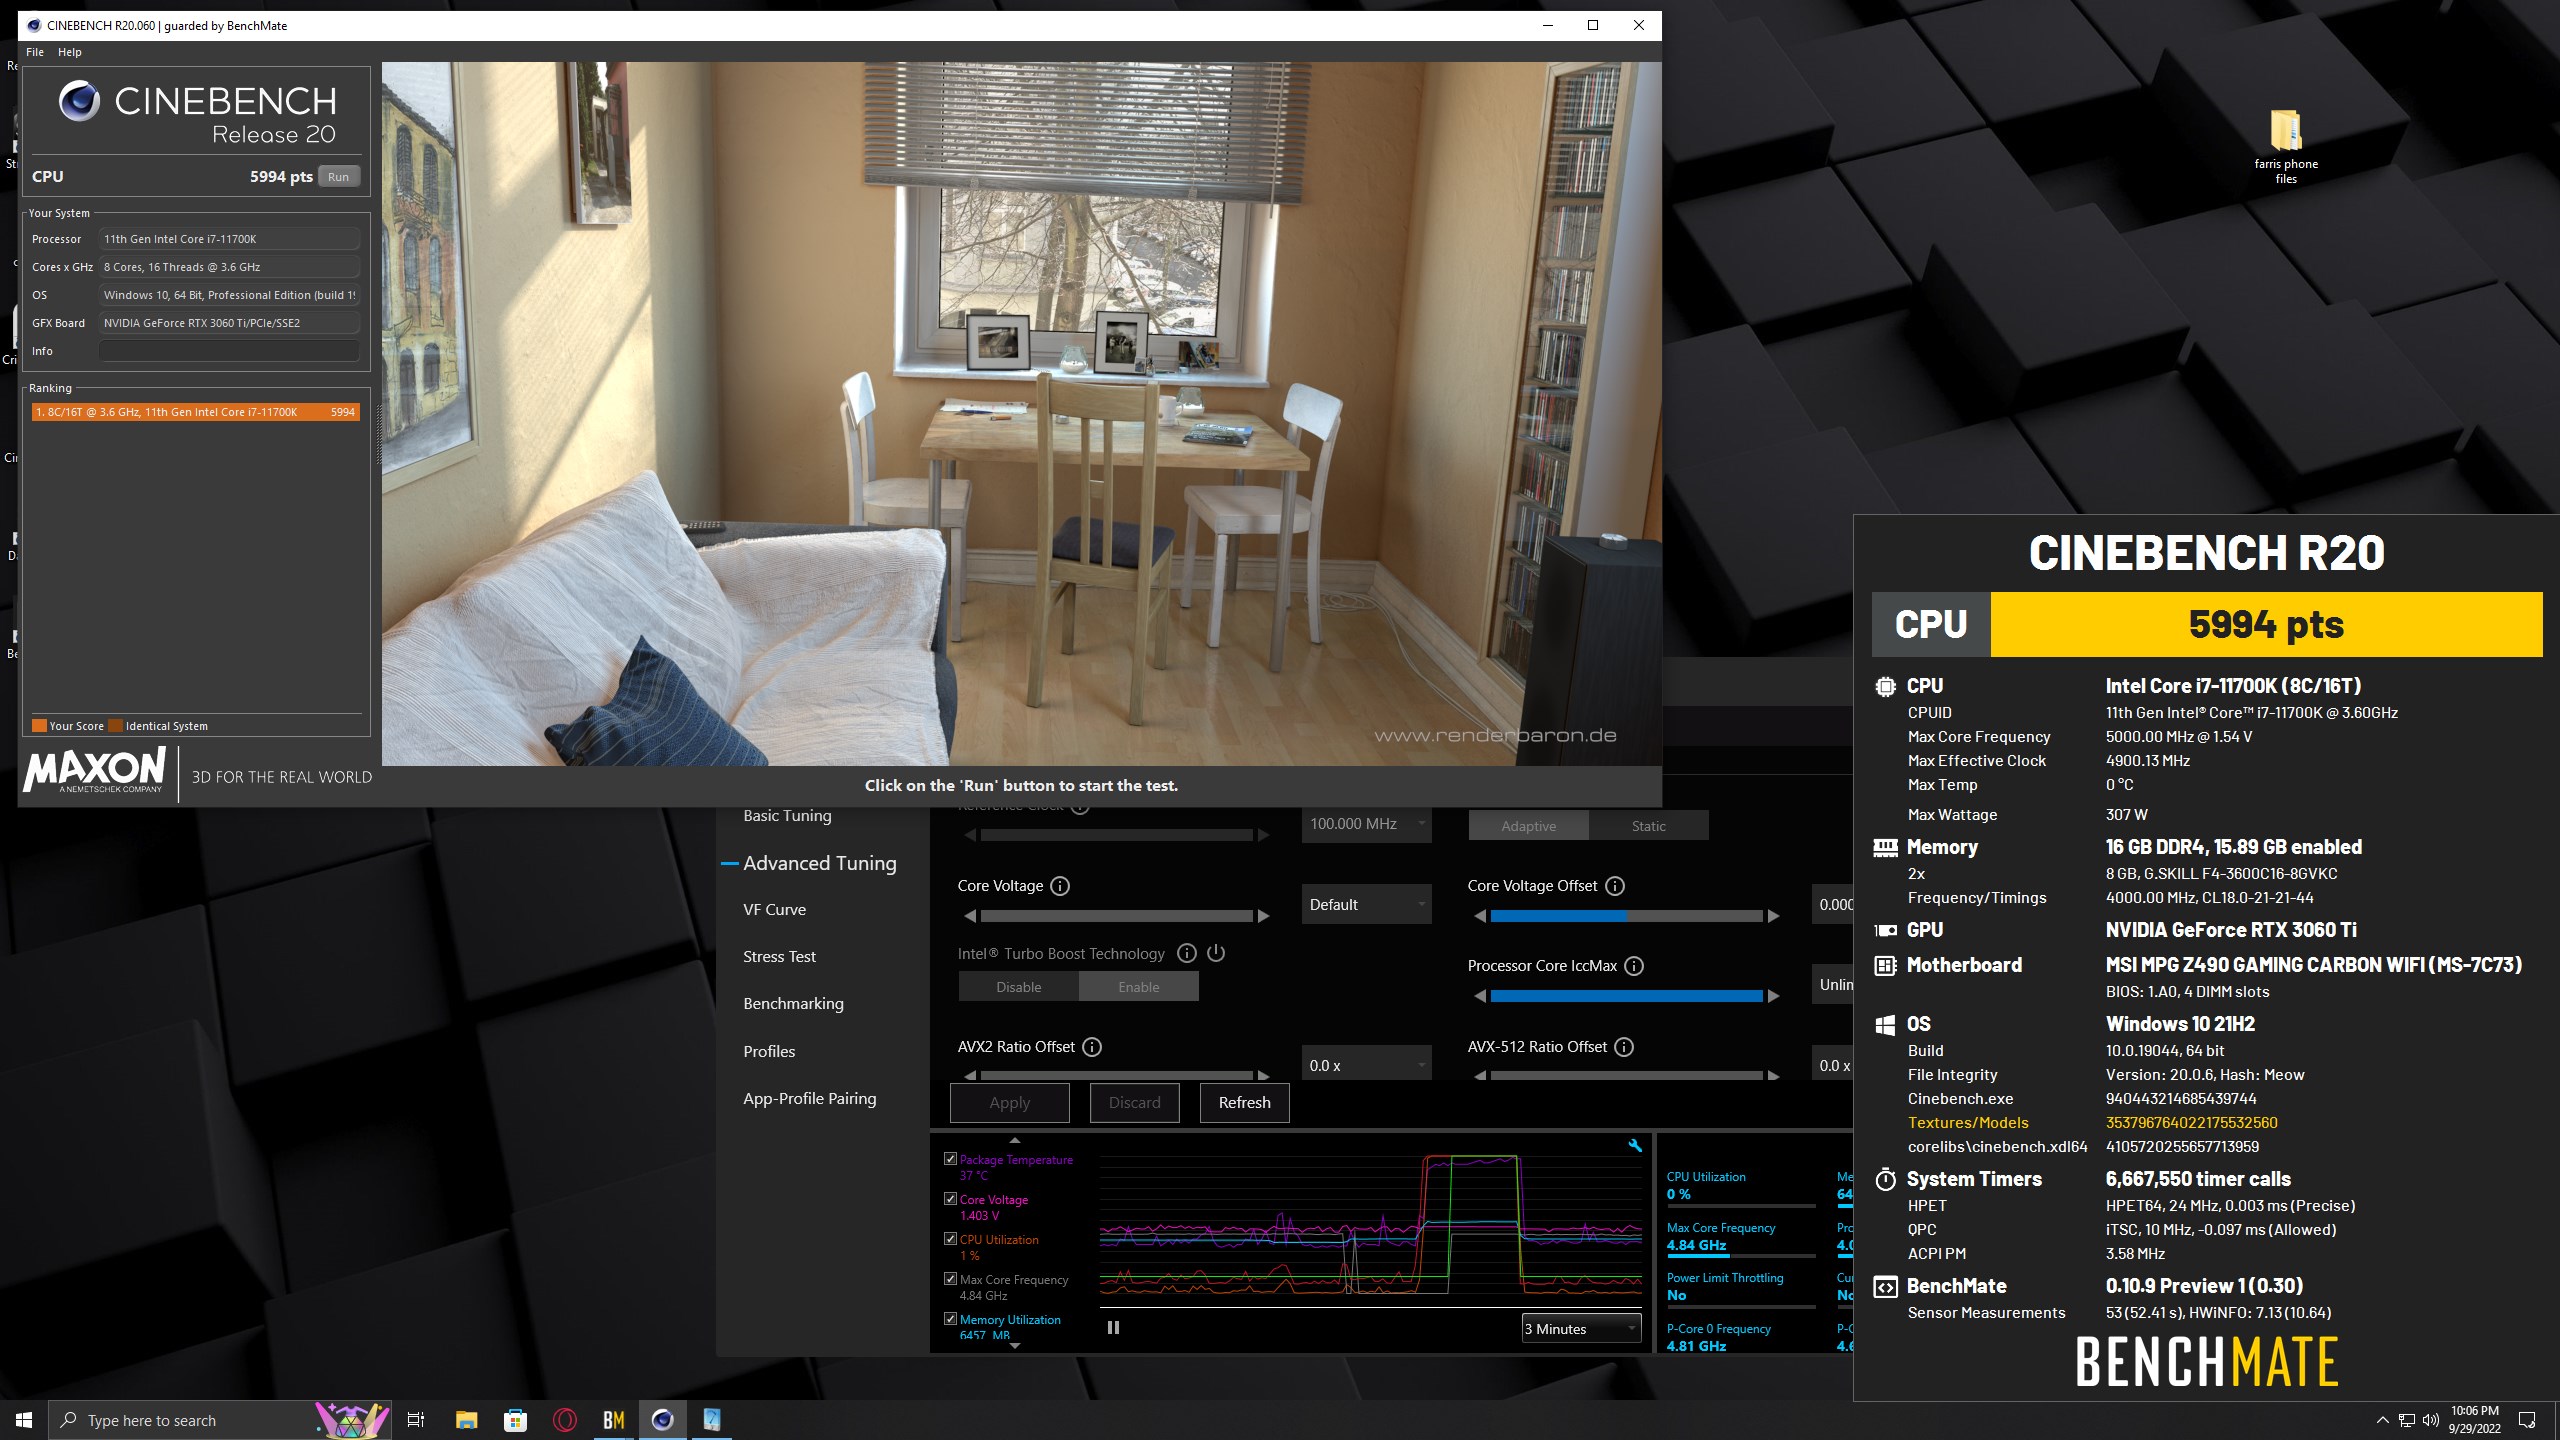Click the Discard button
Viewport: 2560px width, 1440px height.
point(1134,1103)
